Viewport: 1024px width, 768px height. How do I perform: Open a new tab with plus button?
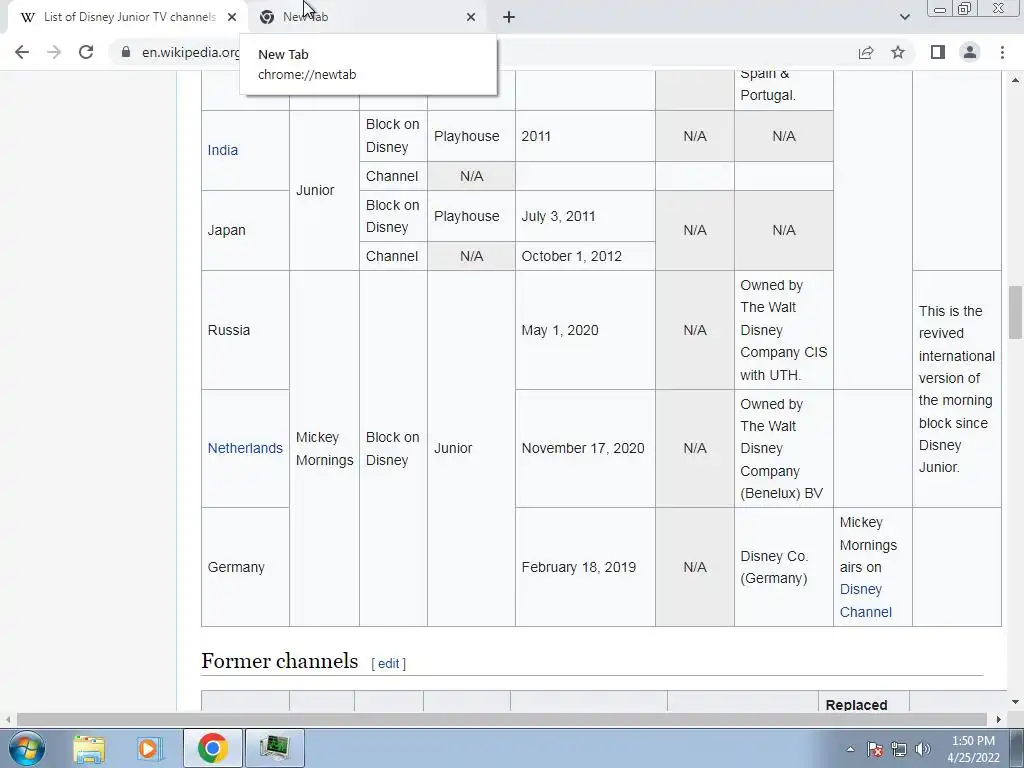pyautogui.click(x=509, y=17)
